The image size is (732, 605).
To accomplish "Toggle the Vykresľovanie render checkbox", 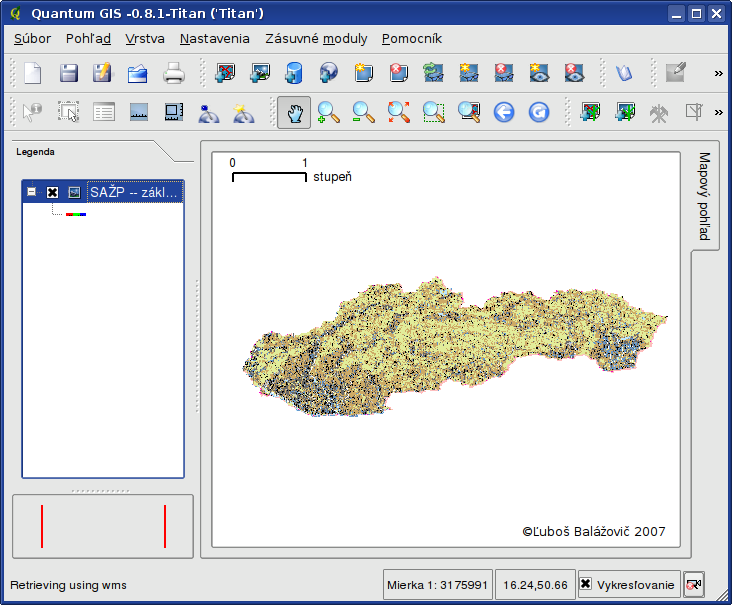I will coord(586,584).
